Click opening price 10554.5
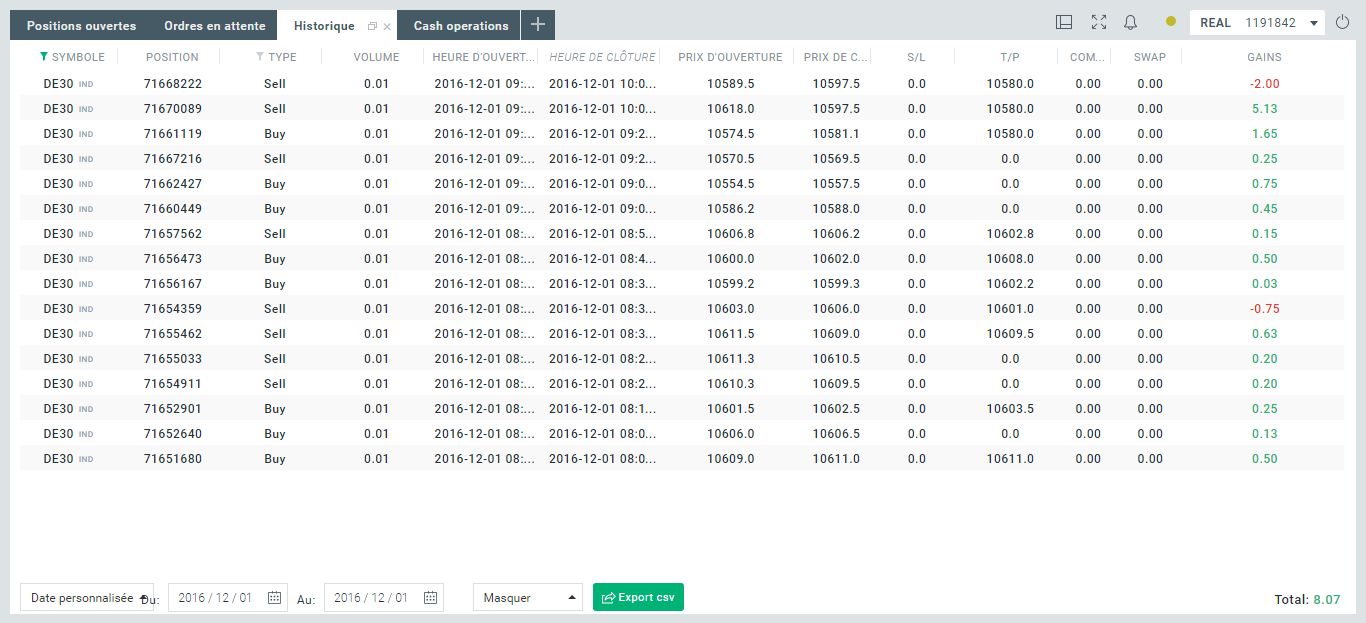This screenshot has height=623, width=1366. pos(730,184)
